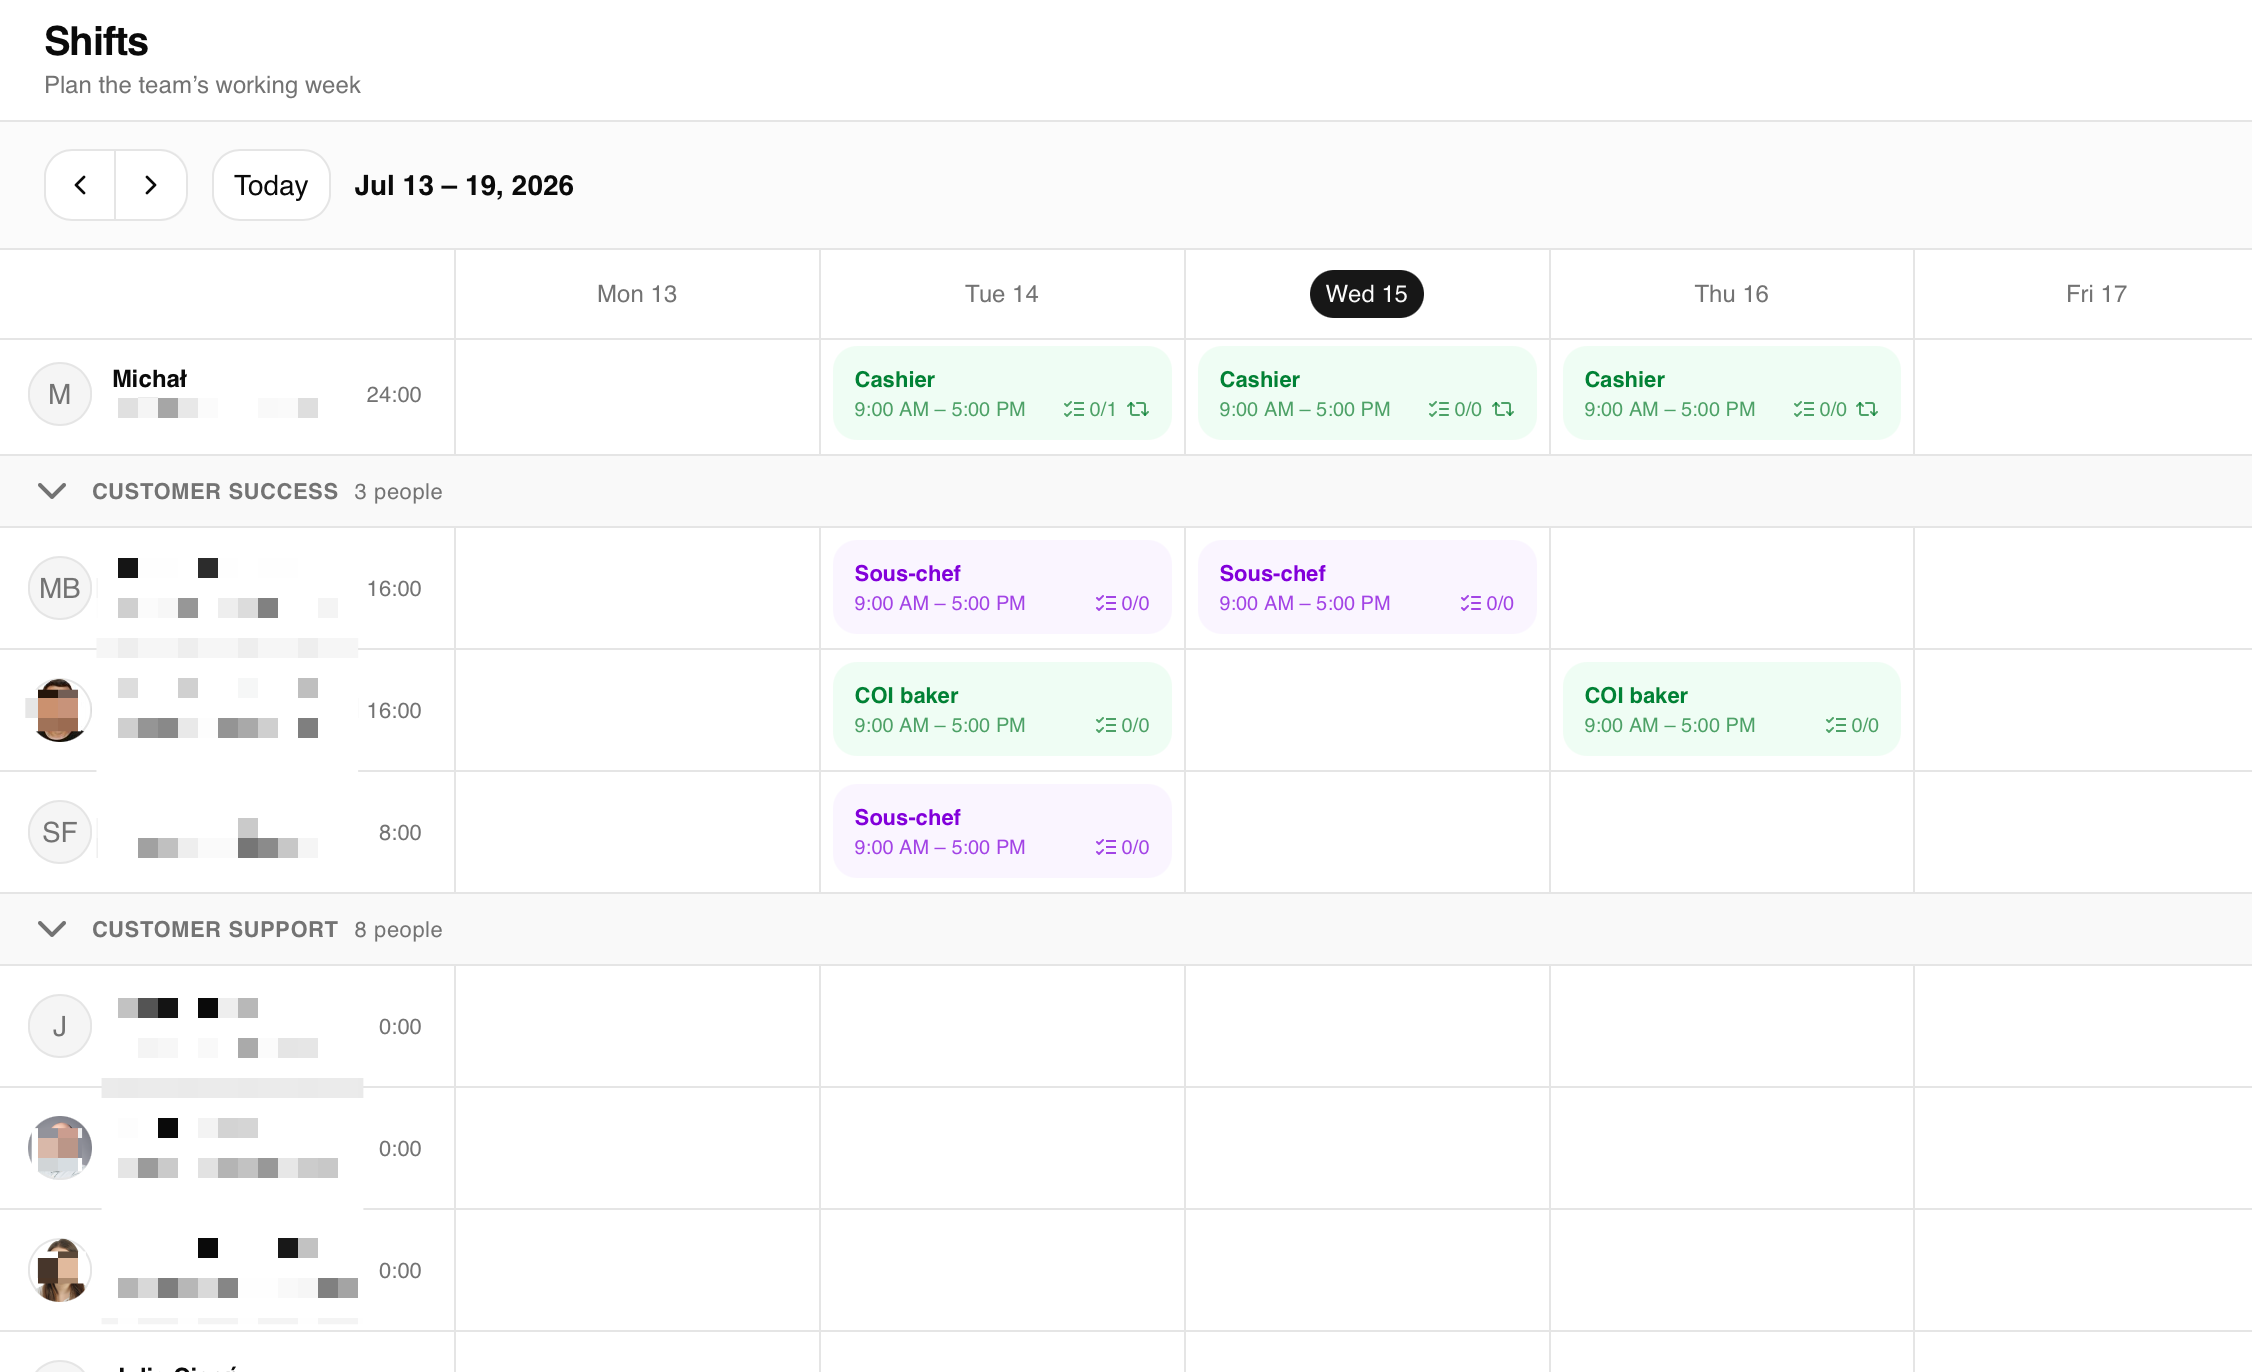Screen dimensions: 2252x1372
Task: Click the '8 people' count label
Action: click(398, 929)
